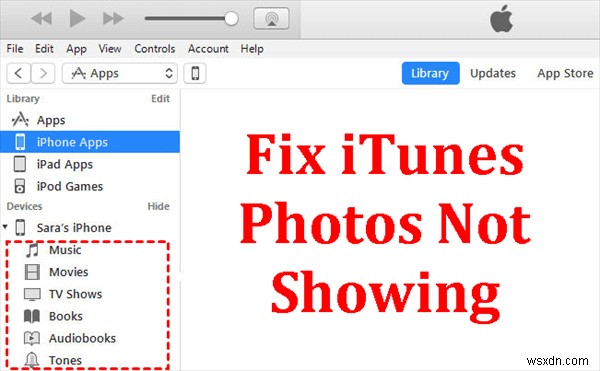Screen dimensions: 600x371
Task: Click Hide next to Devices header
Action: tap(158, 207)
